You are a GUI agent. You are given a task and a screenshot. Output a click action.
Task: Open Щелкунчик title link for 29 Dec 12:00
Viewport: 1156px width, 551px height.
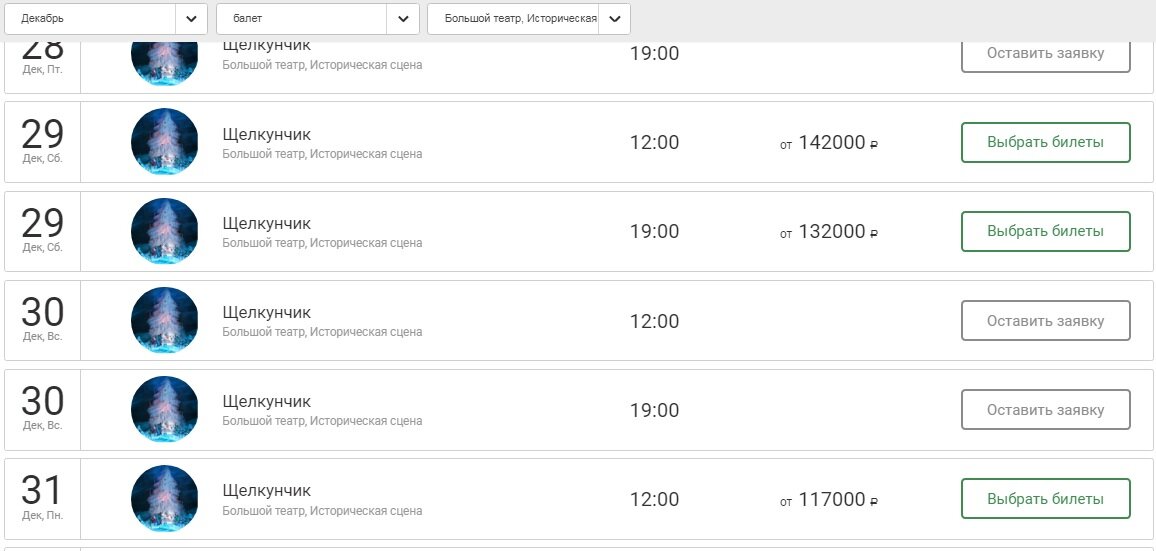coord(266,134)
